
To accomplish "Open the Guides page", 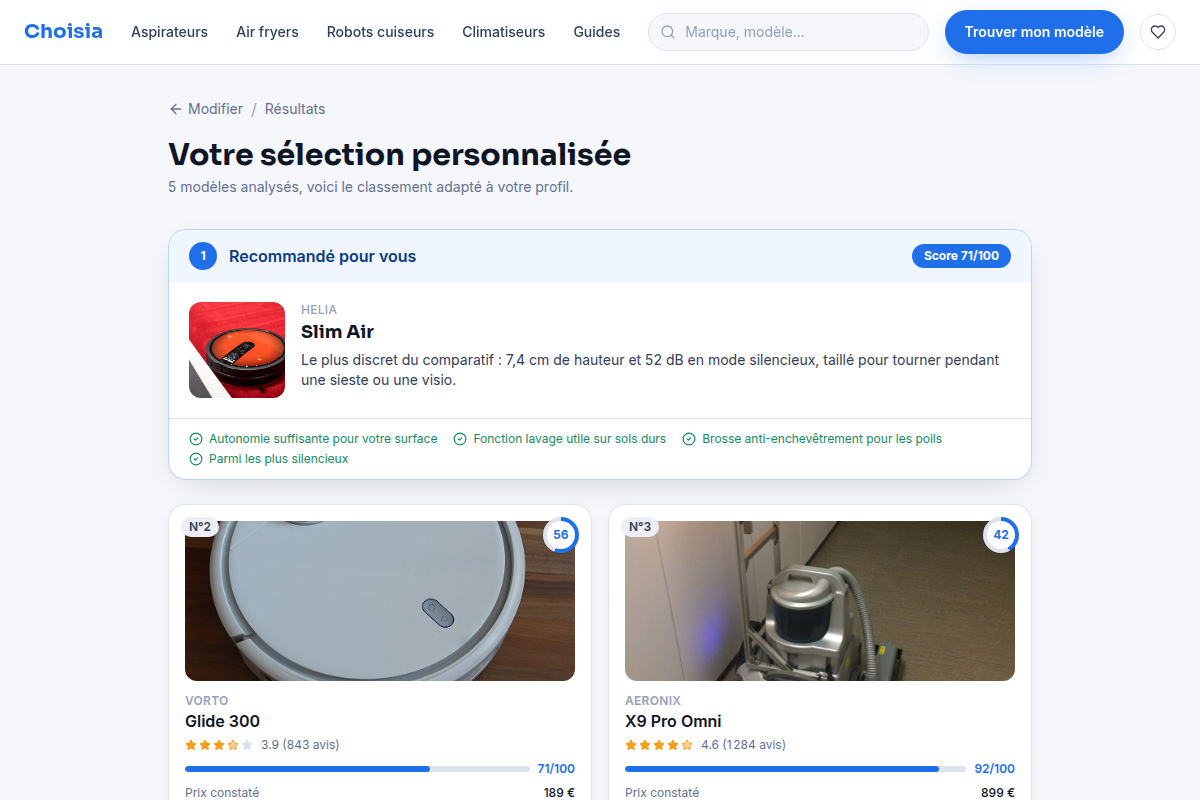I will tap(597, 32).
